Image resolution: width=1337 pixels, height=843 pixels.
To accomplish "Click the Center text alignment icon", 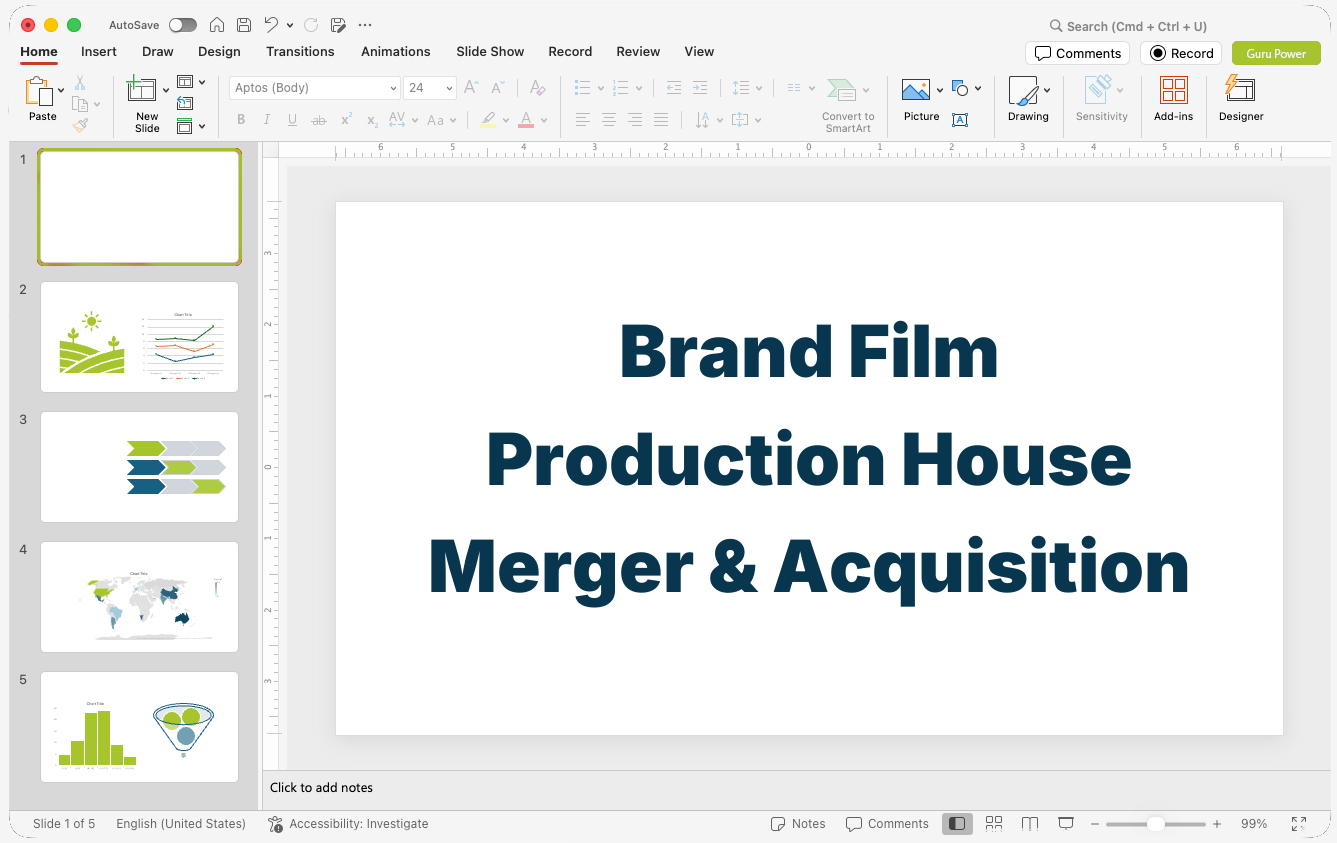I will click(x=609, y=120).
